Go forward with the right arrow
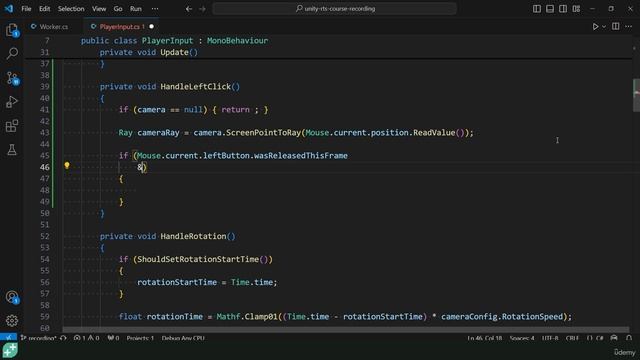Viewport: 640px width, 360px height. click(202, 9)
